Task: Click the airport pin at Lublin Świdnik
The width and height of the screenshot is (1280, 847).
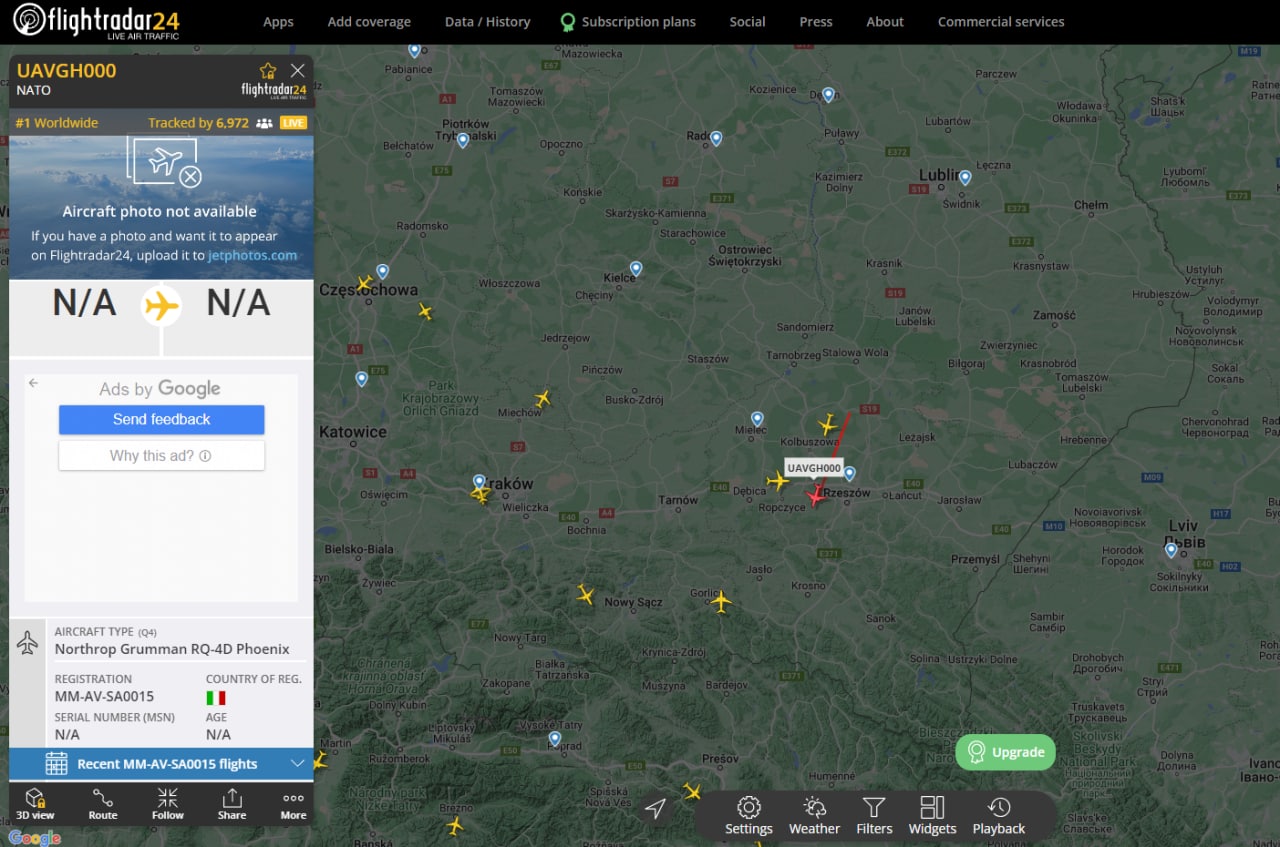Action: pyautogui.click(x=965, y=178)
